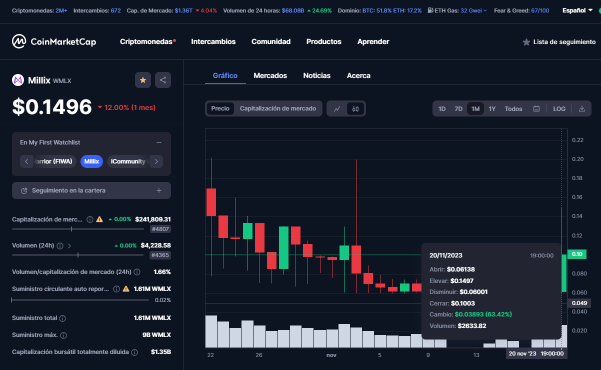The width and height of the screenshot is (601, 370).
Task: Show next watchlist coins with right arrow
Action: [156, 161]
